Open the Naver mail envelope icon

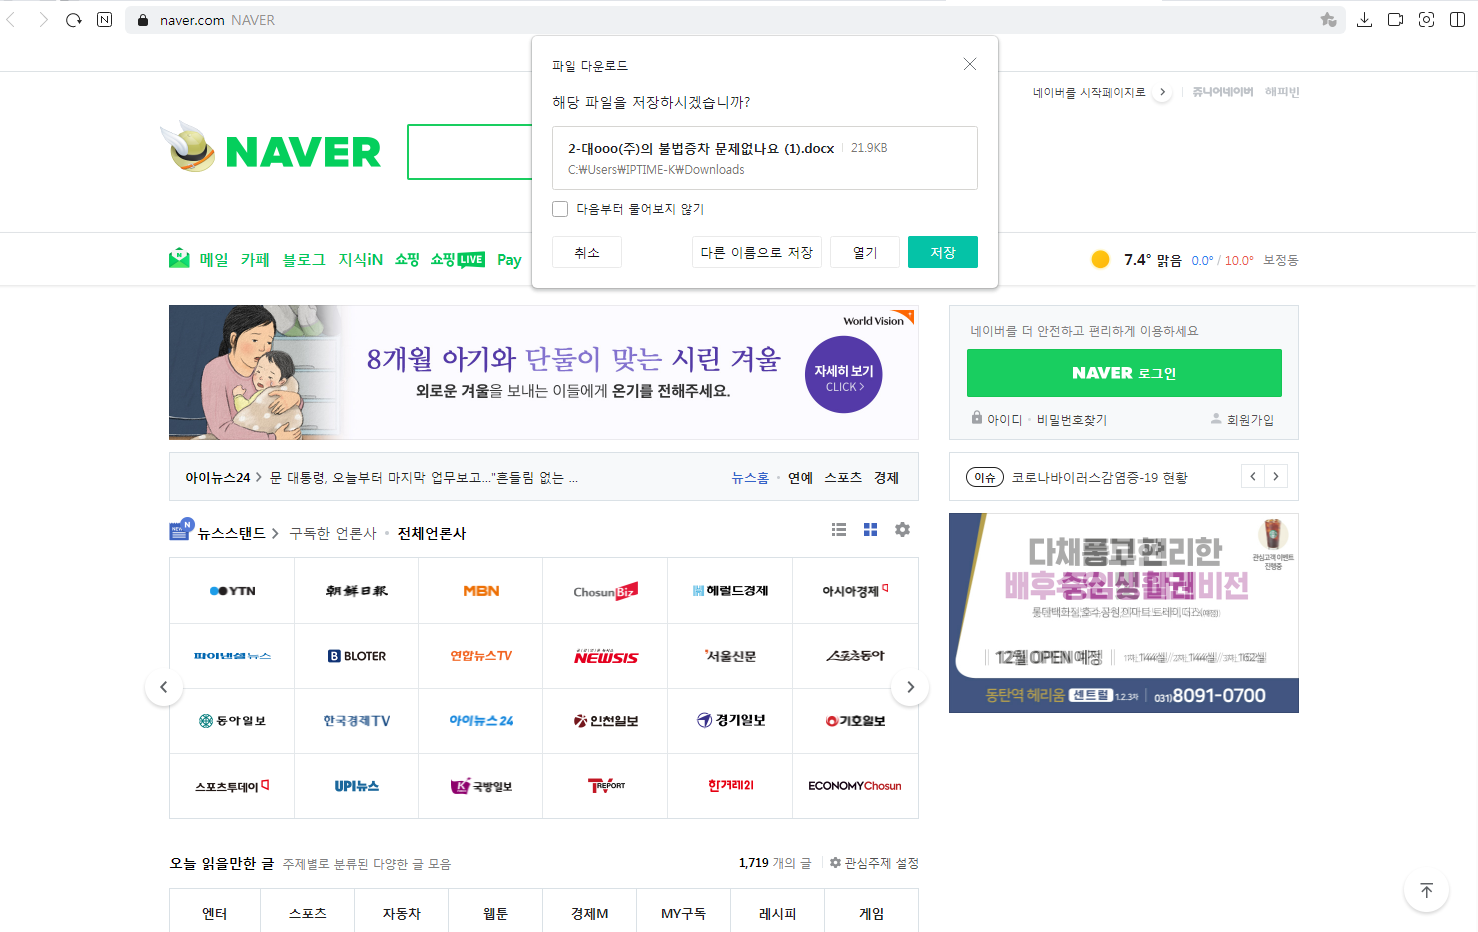(x=179, y=259)
